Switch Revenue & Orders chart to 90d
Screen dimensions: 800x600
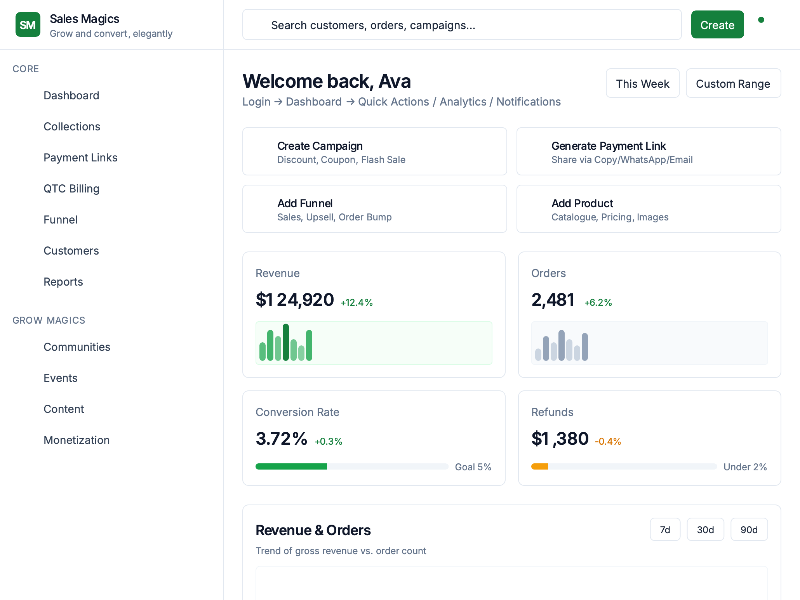749,529
